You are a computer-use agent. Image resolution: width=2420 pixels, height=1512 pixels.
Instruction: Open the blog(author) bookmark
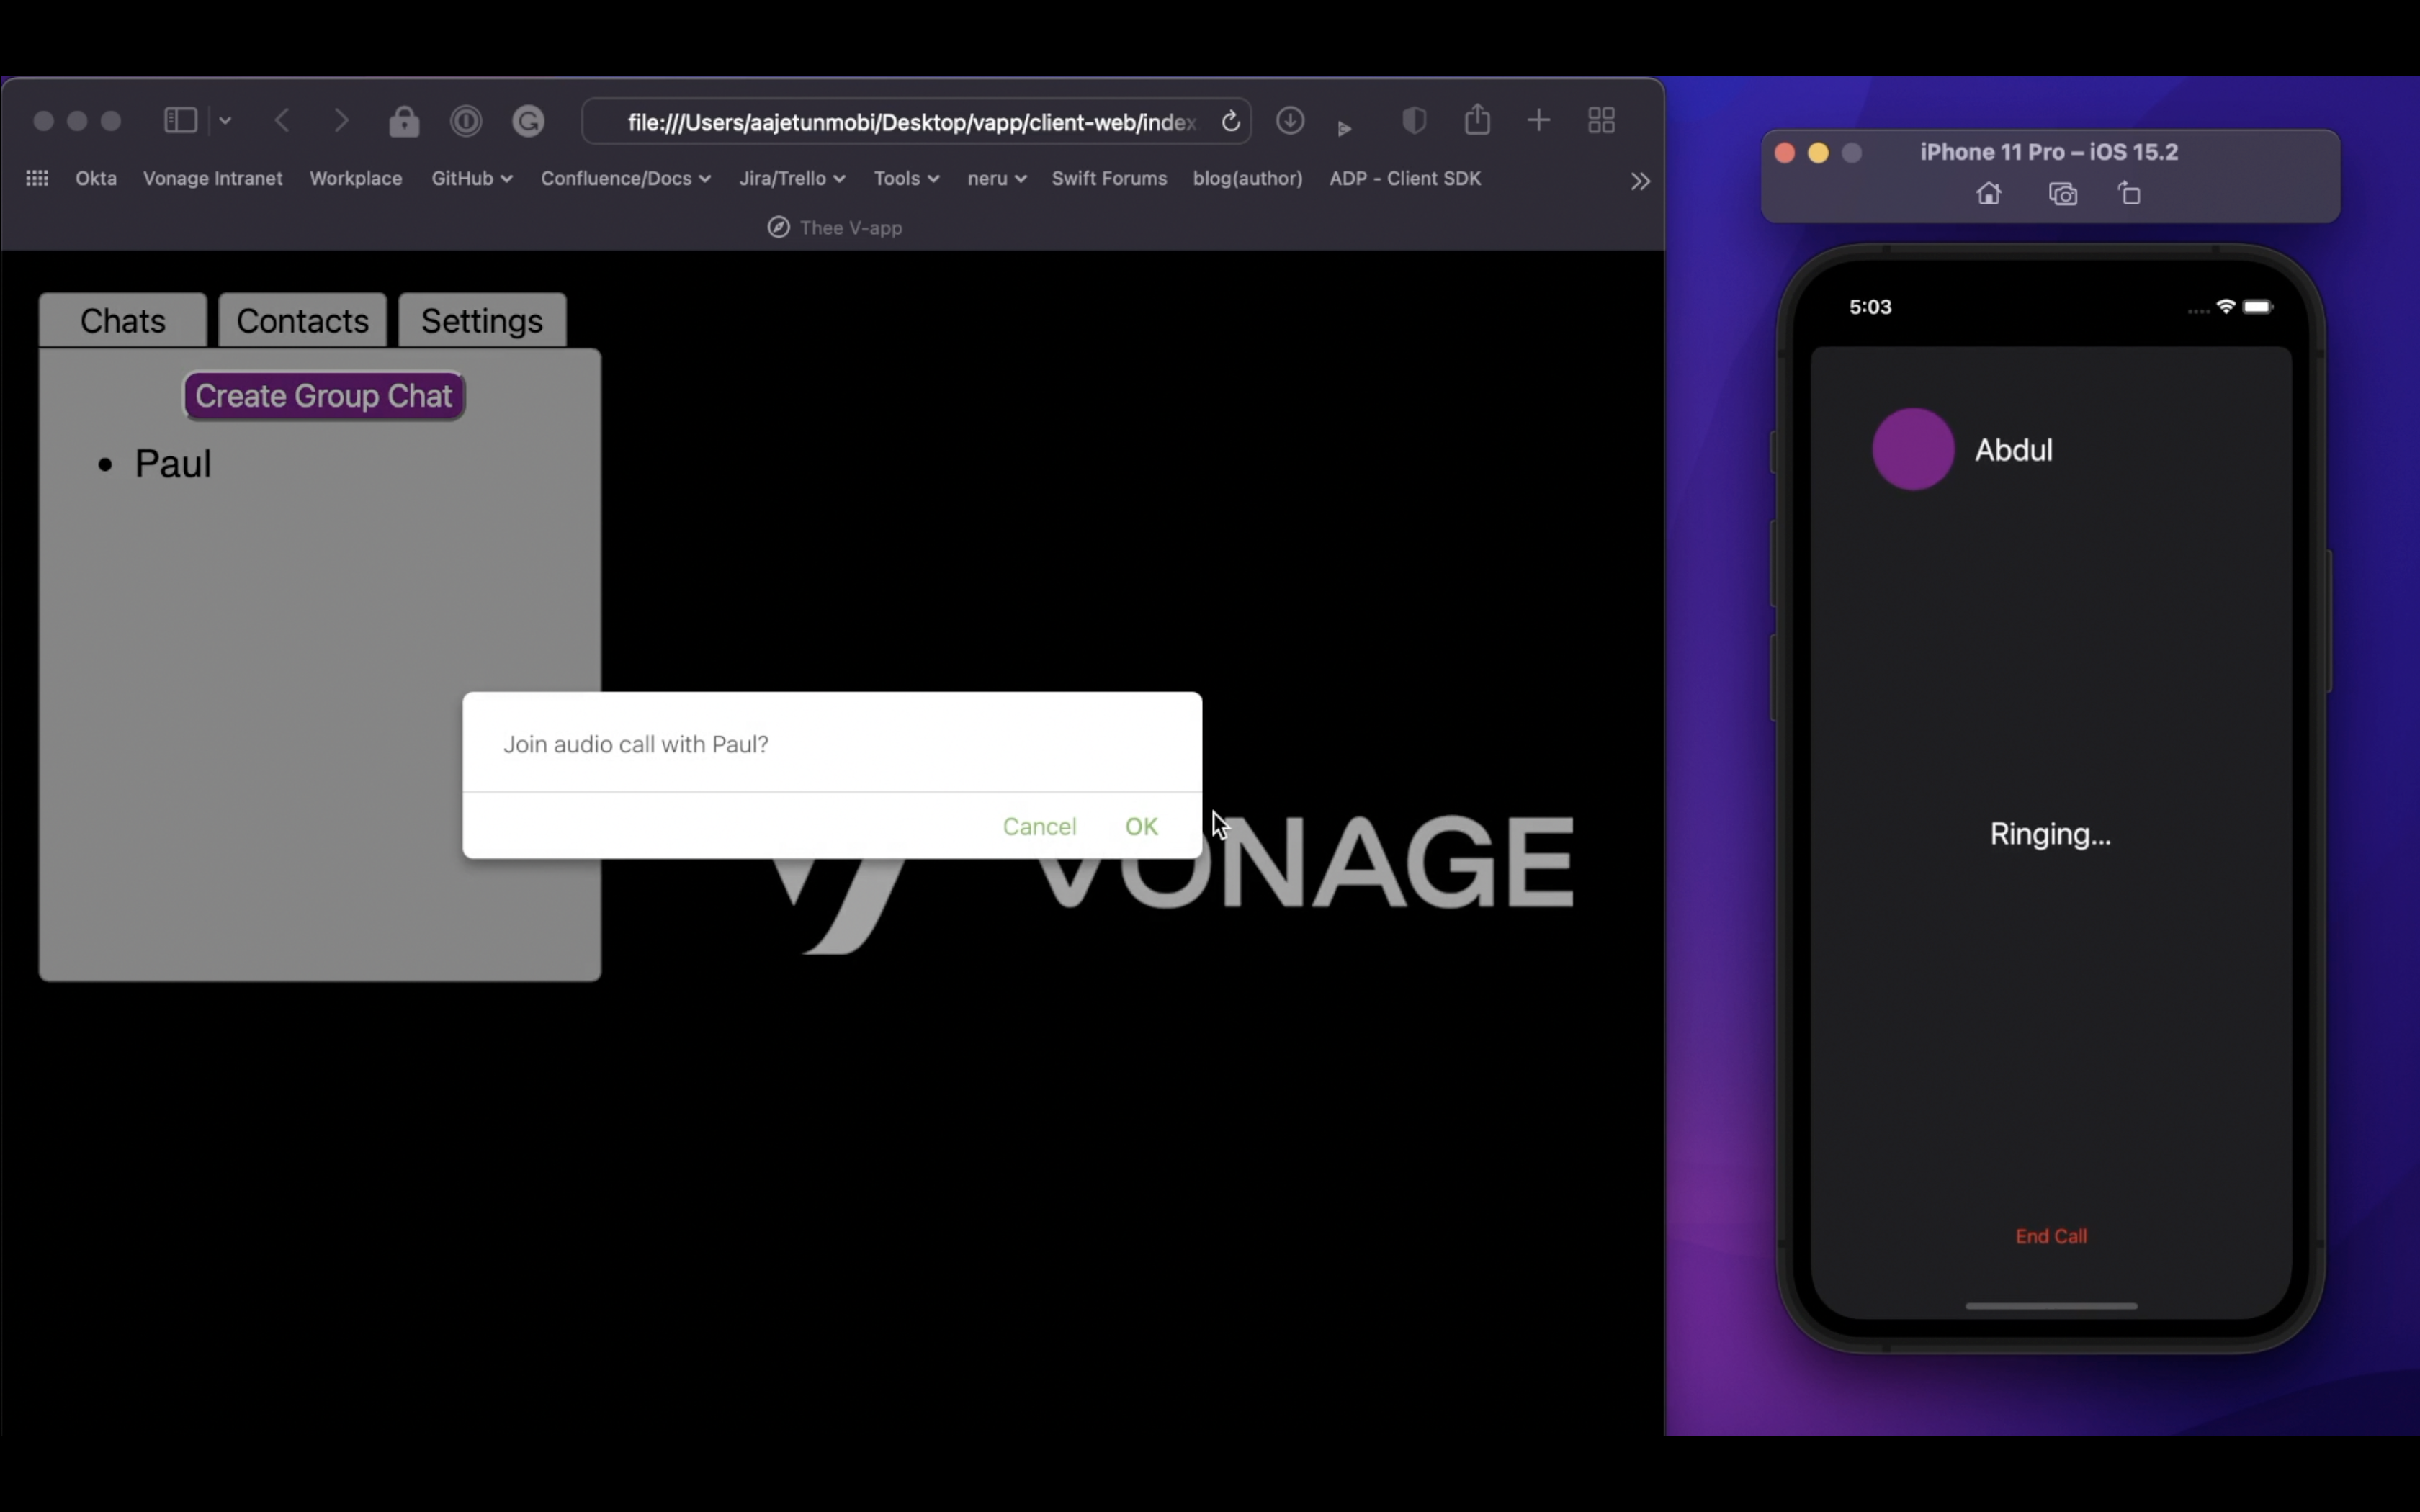click(1248, 178)
